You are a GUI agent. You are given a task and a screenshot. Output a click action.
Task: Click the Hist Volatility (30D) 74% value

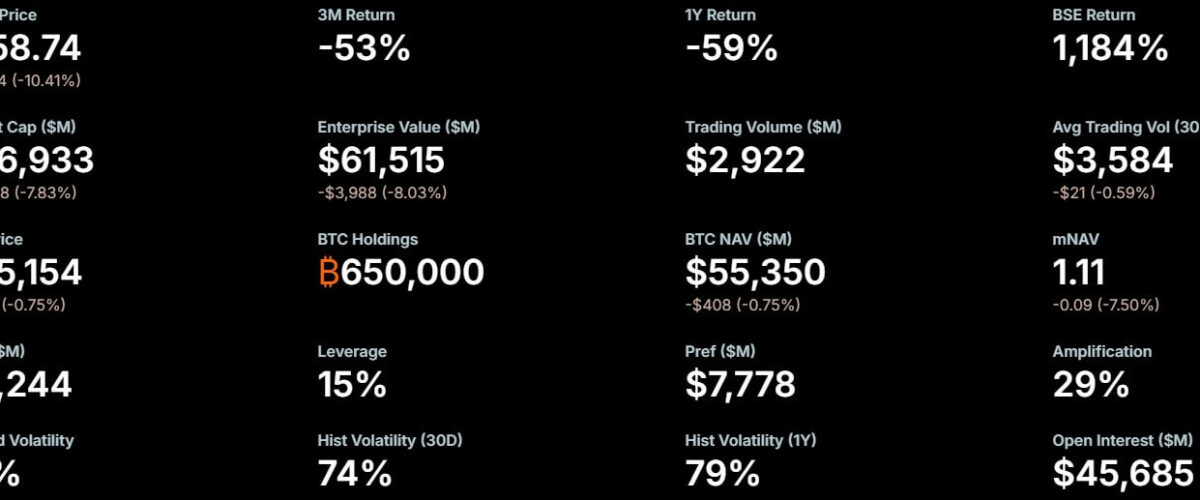pos(354,474)
